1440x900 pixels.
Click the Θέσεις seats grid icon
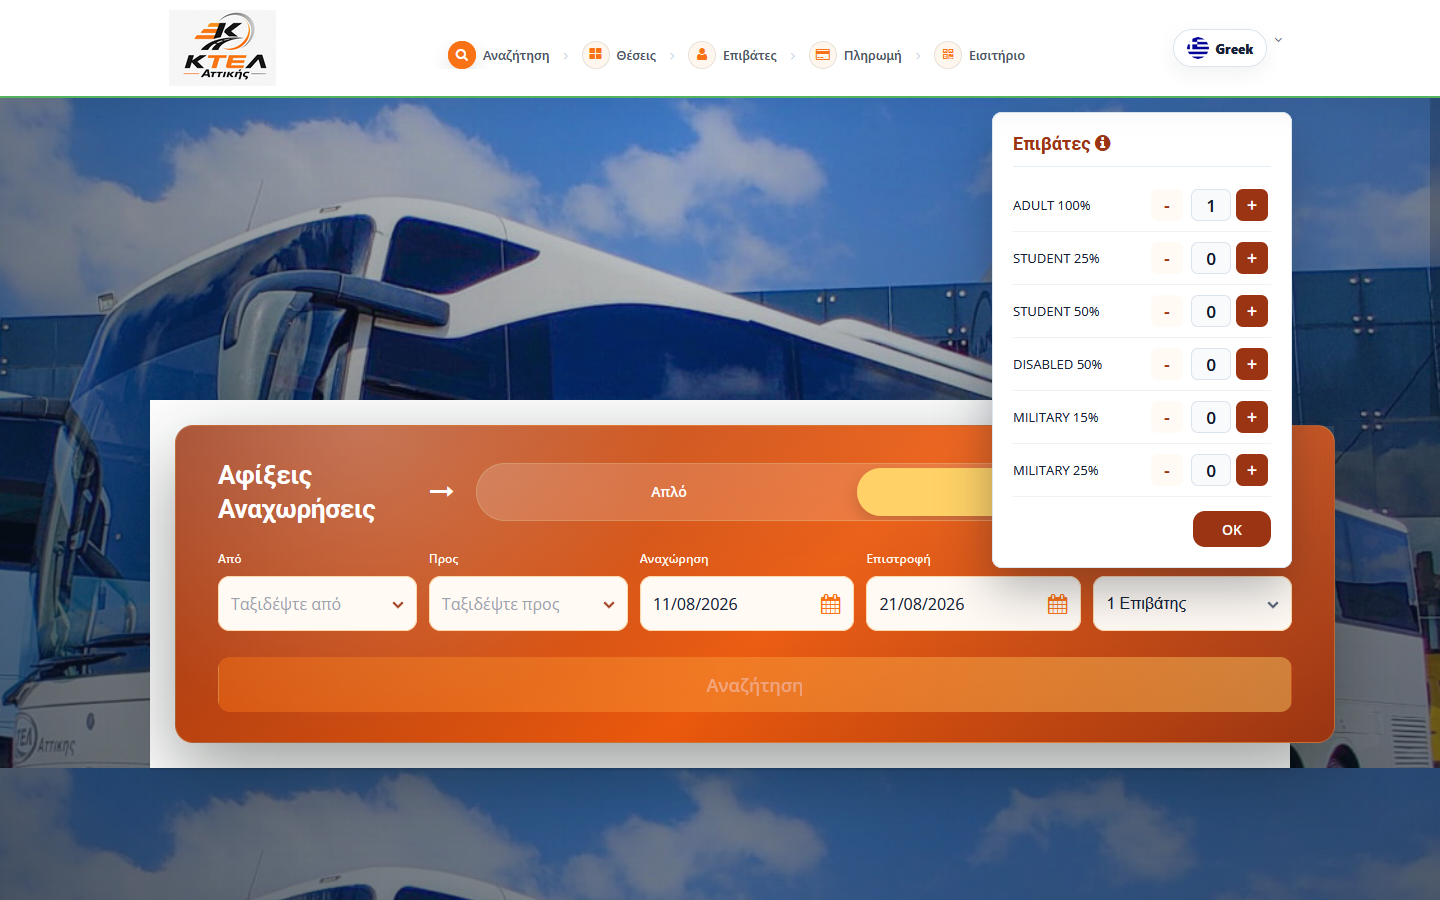point(595,55)
